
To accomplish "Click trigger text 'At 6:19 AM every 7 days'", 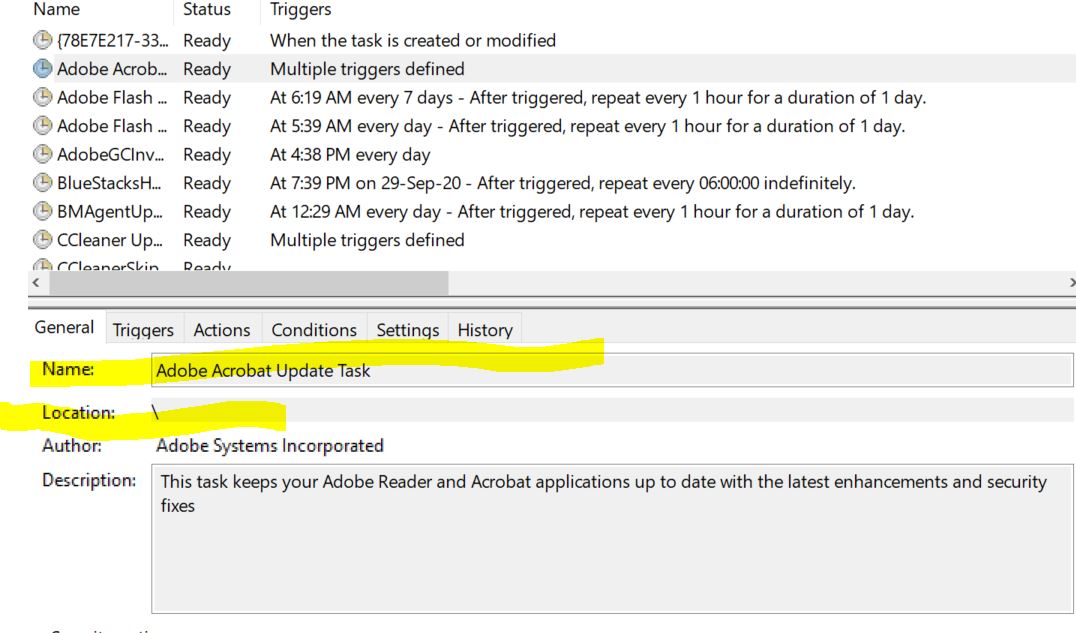I will [362, 97].
